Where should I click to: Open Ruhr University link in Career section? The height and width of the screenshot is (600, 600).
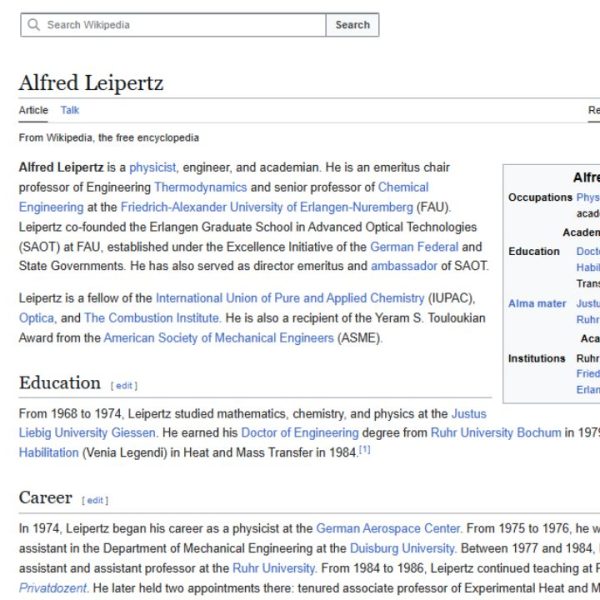pos(274,569)
